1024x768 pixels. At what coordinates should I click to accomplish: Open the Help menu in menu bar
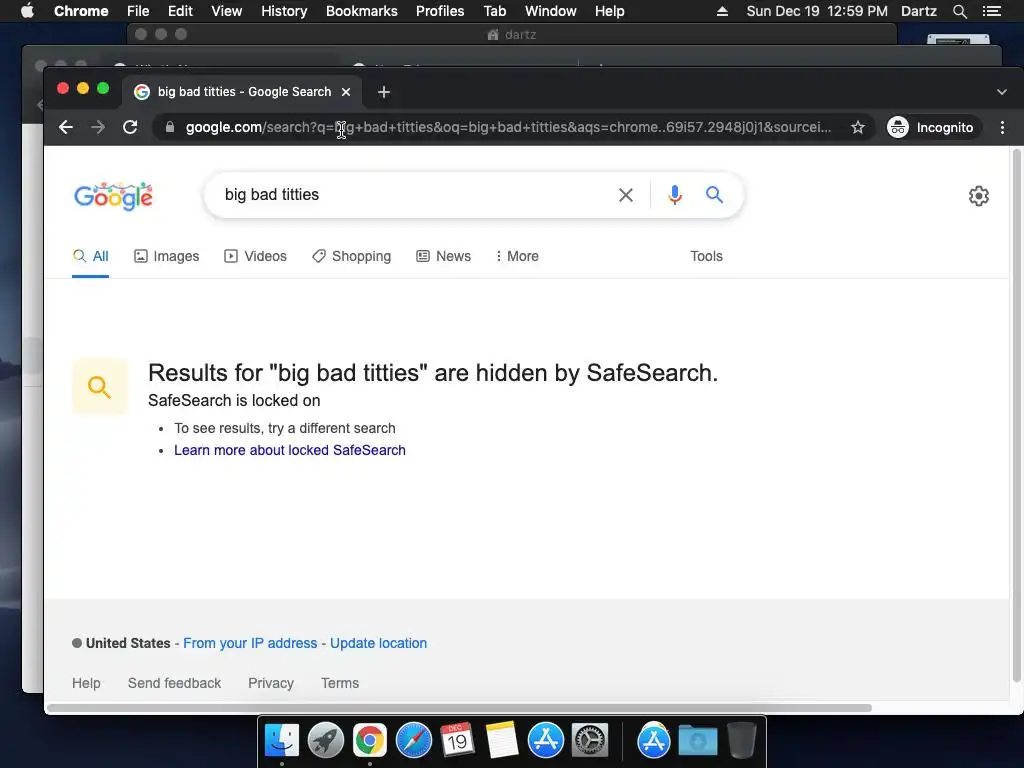tap(609, 11)
